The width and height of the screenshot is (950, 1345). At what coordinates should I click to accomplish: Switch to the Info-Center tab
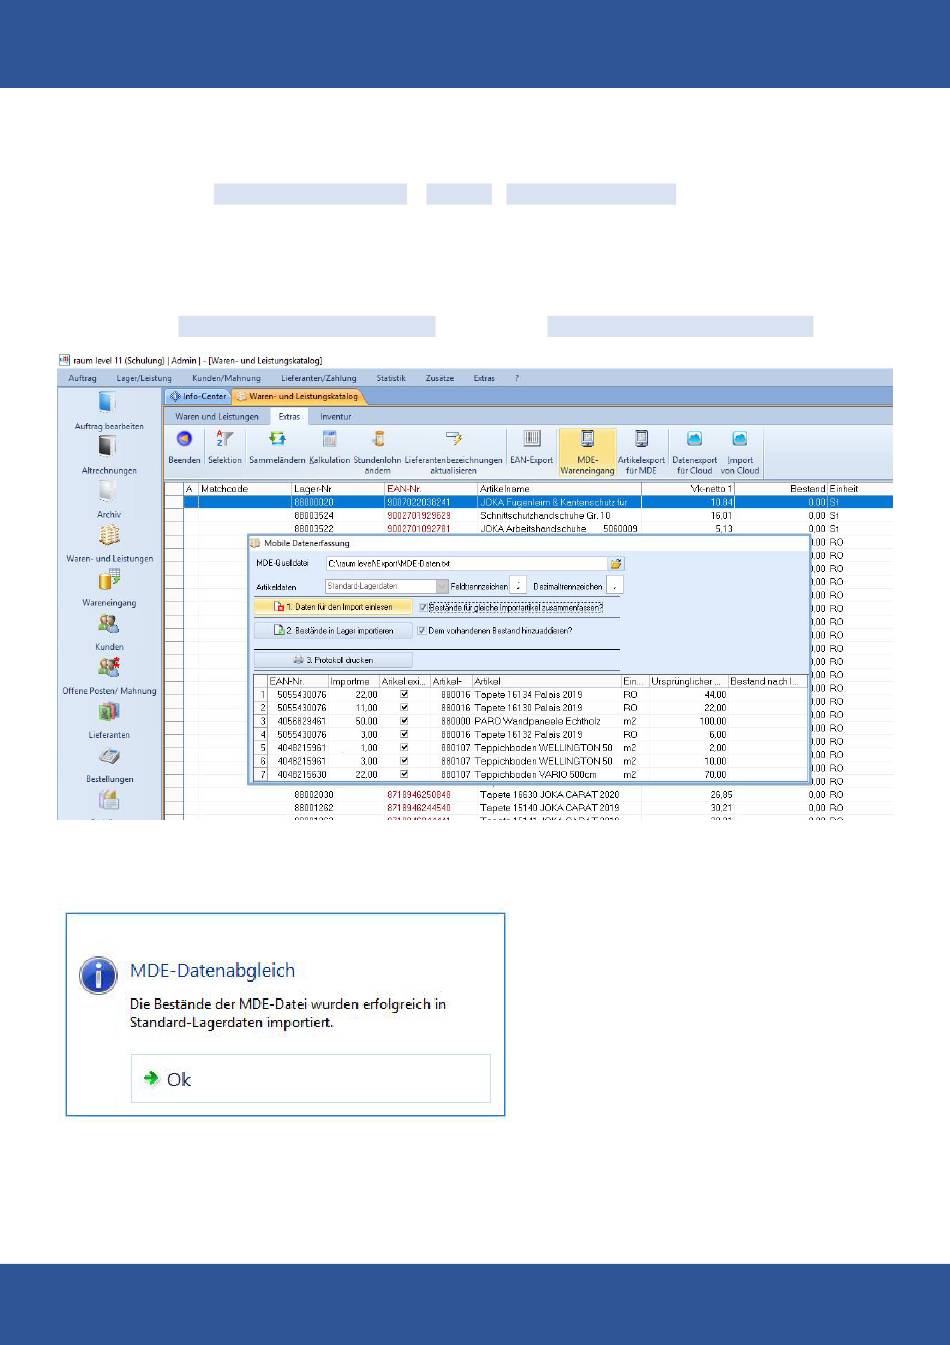(199, 396)
